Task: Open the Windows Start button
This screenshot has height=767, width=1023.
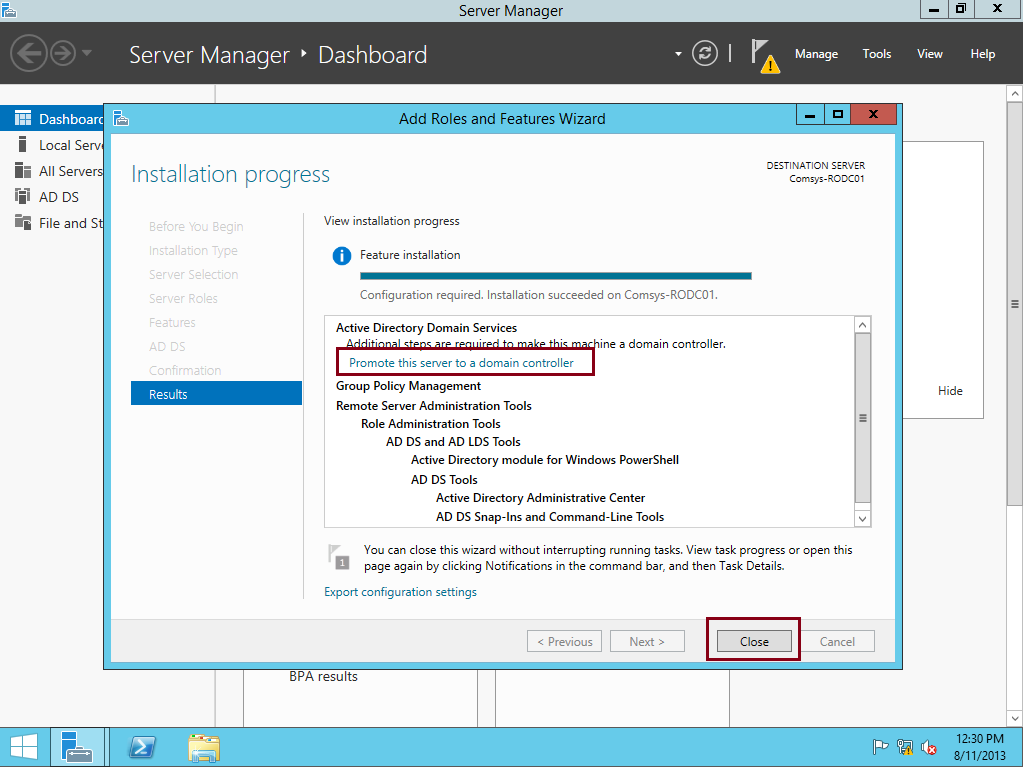Action: (24, 747)
